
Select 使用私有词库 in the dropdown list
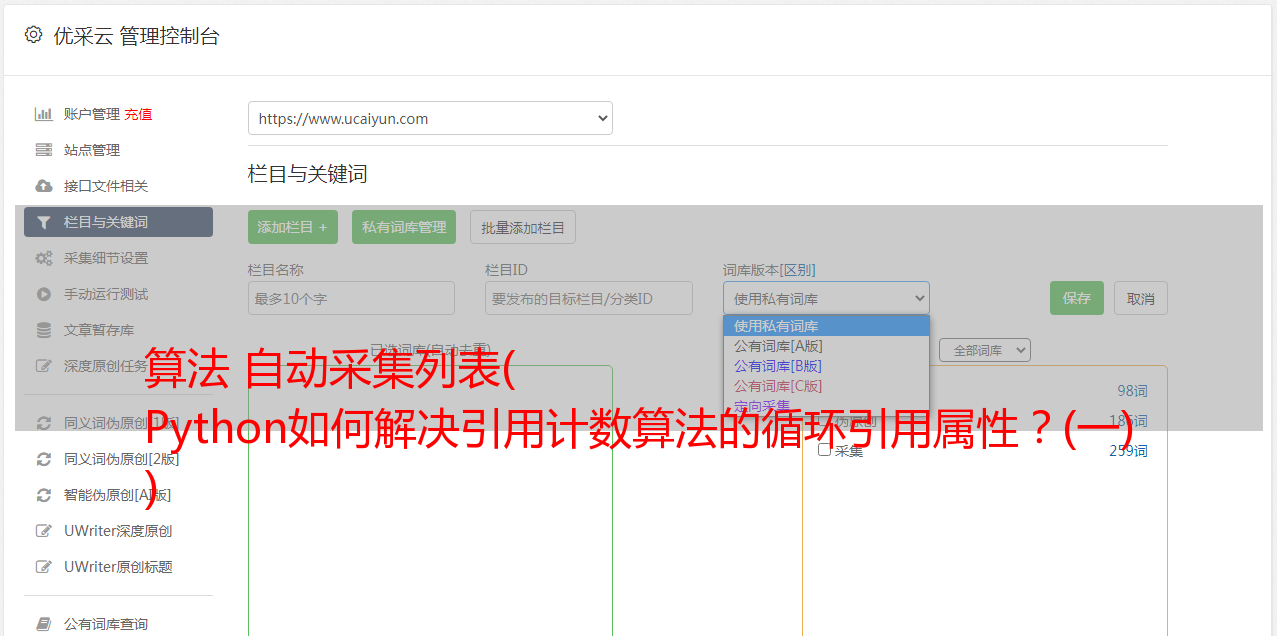click(x=826, y=326)
